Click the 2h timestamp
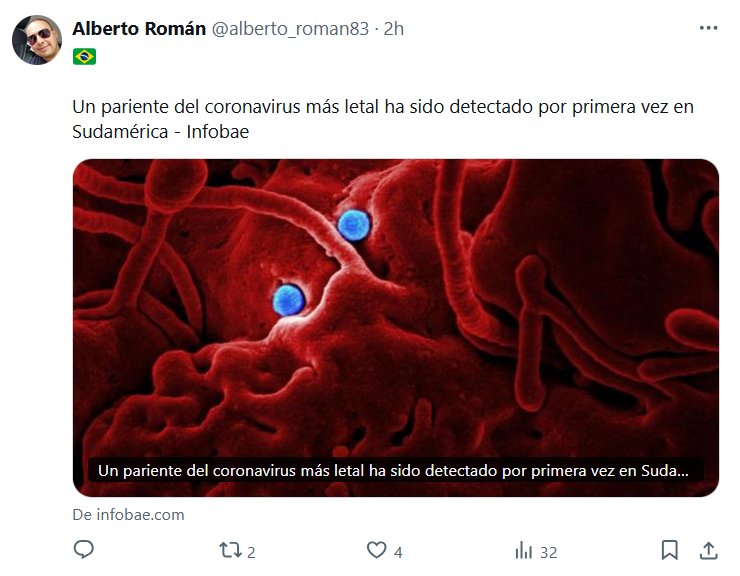 tap(394, 29)
